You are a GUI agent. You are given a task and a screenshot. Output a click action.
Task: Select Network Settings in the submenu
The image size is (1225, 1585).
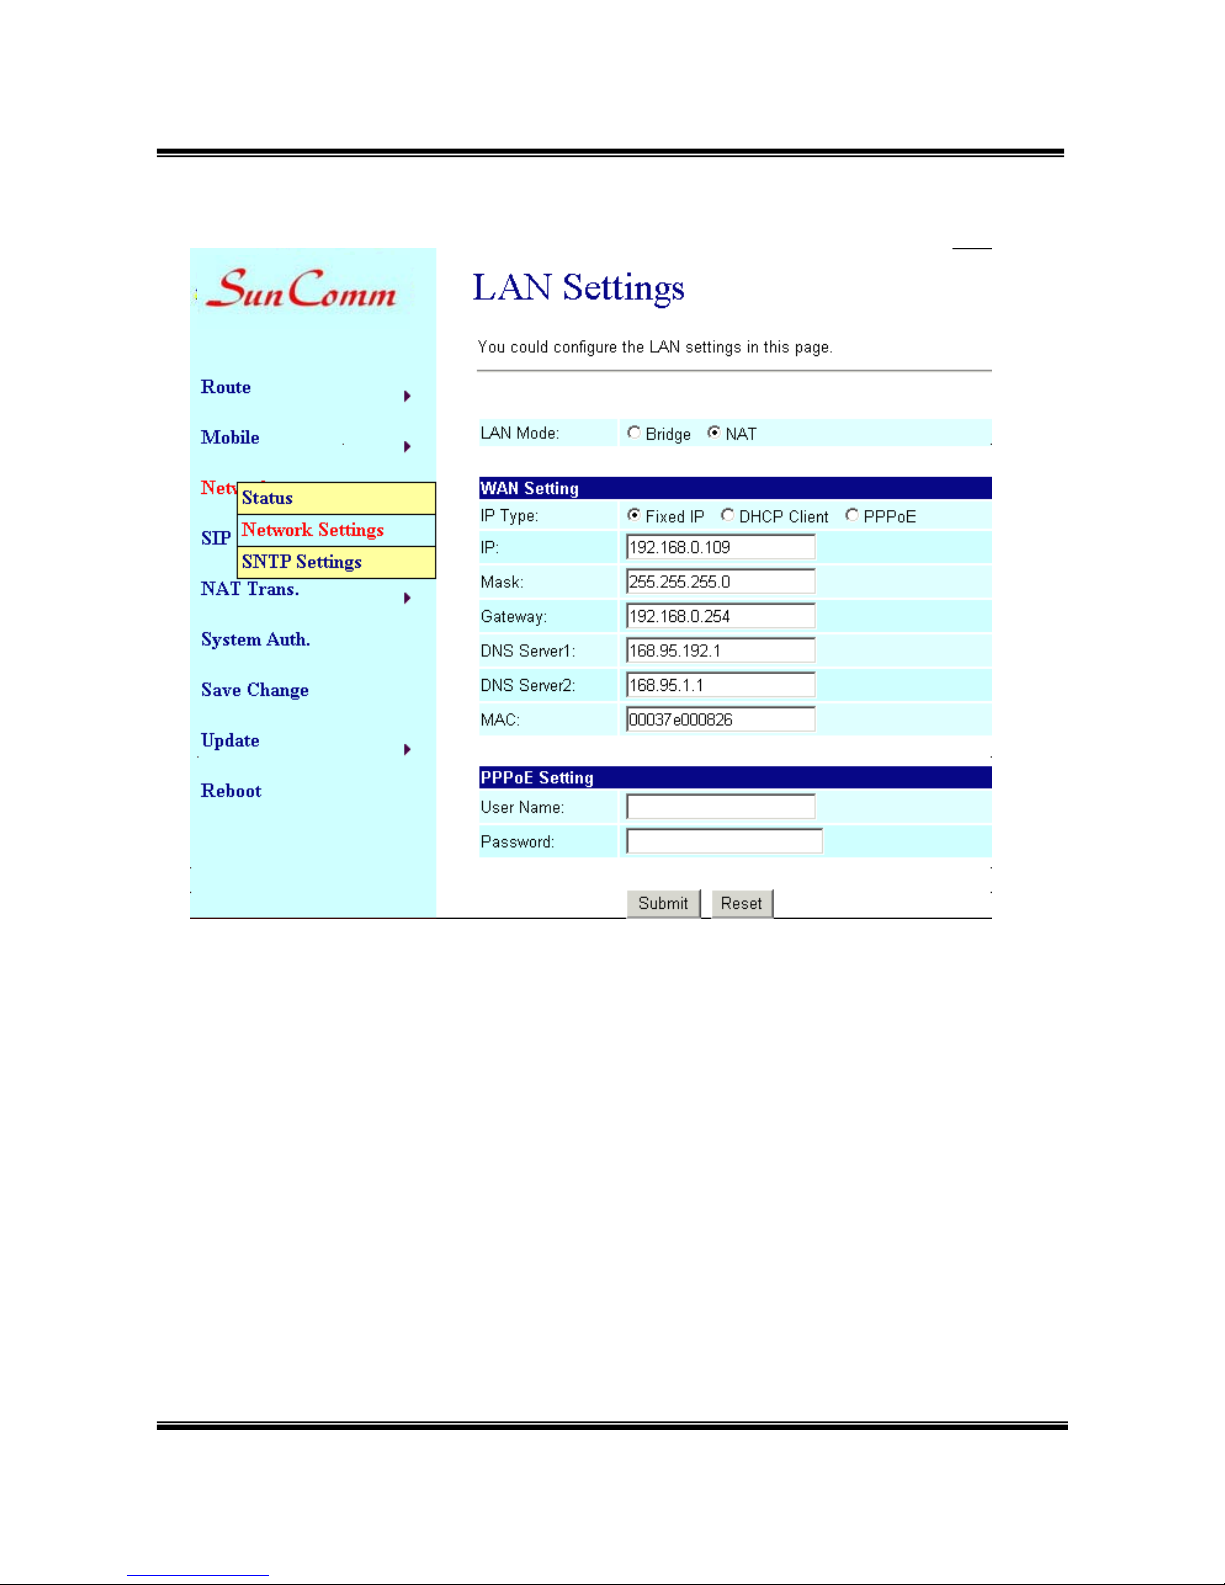(336, 530)
